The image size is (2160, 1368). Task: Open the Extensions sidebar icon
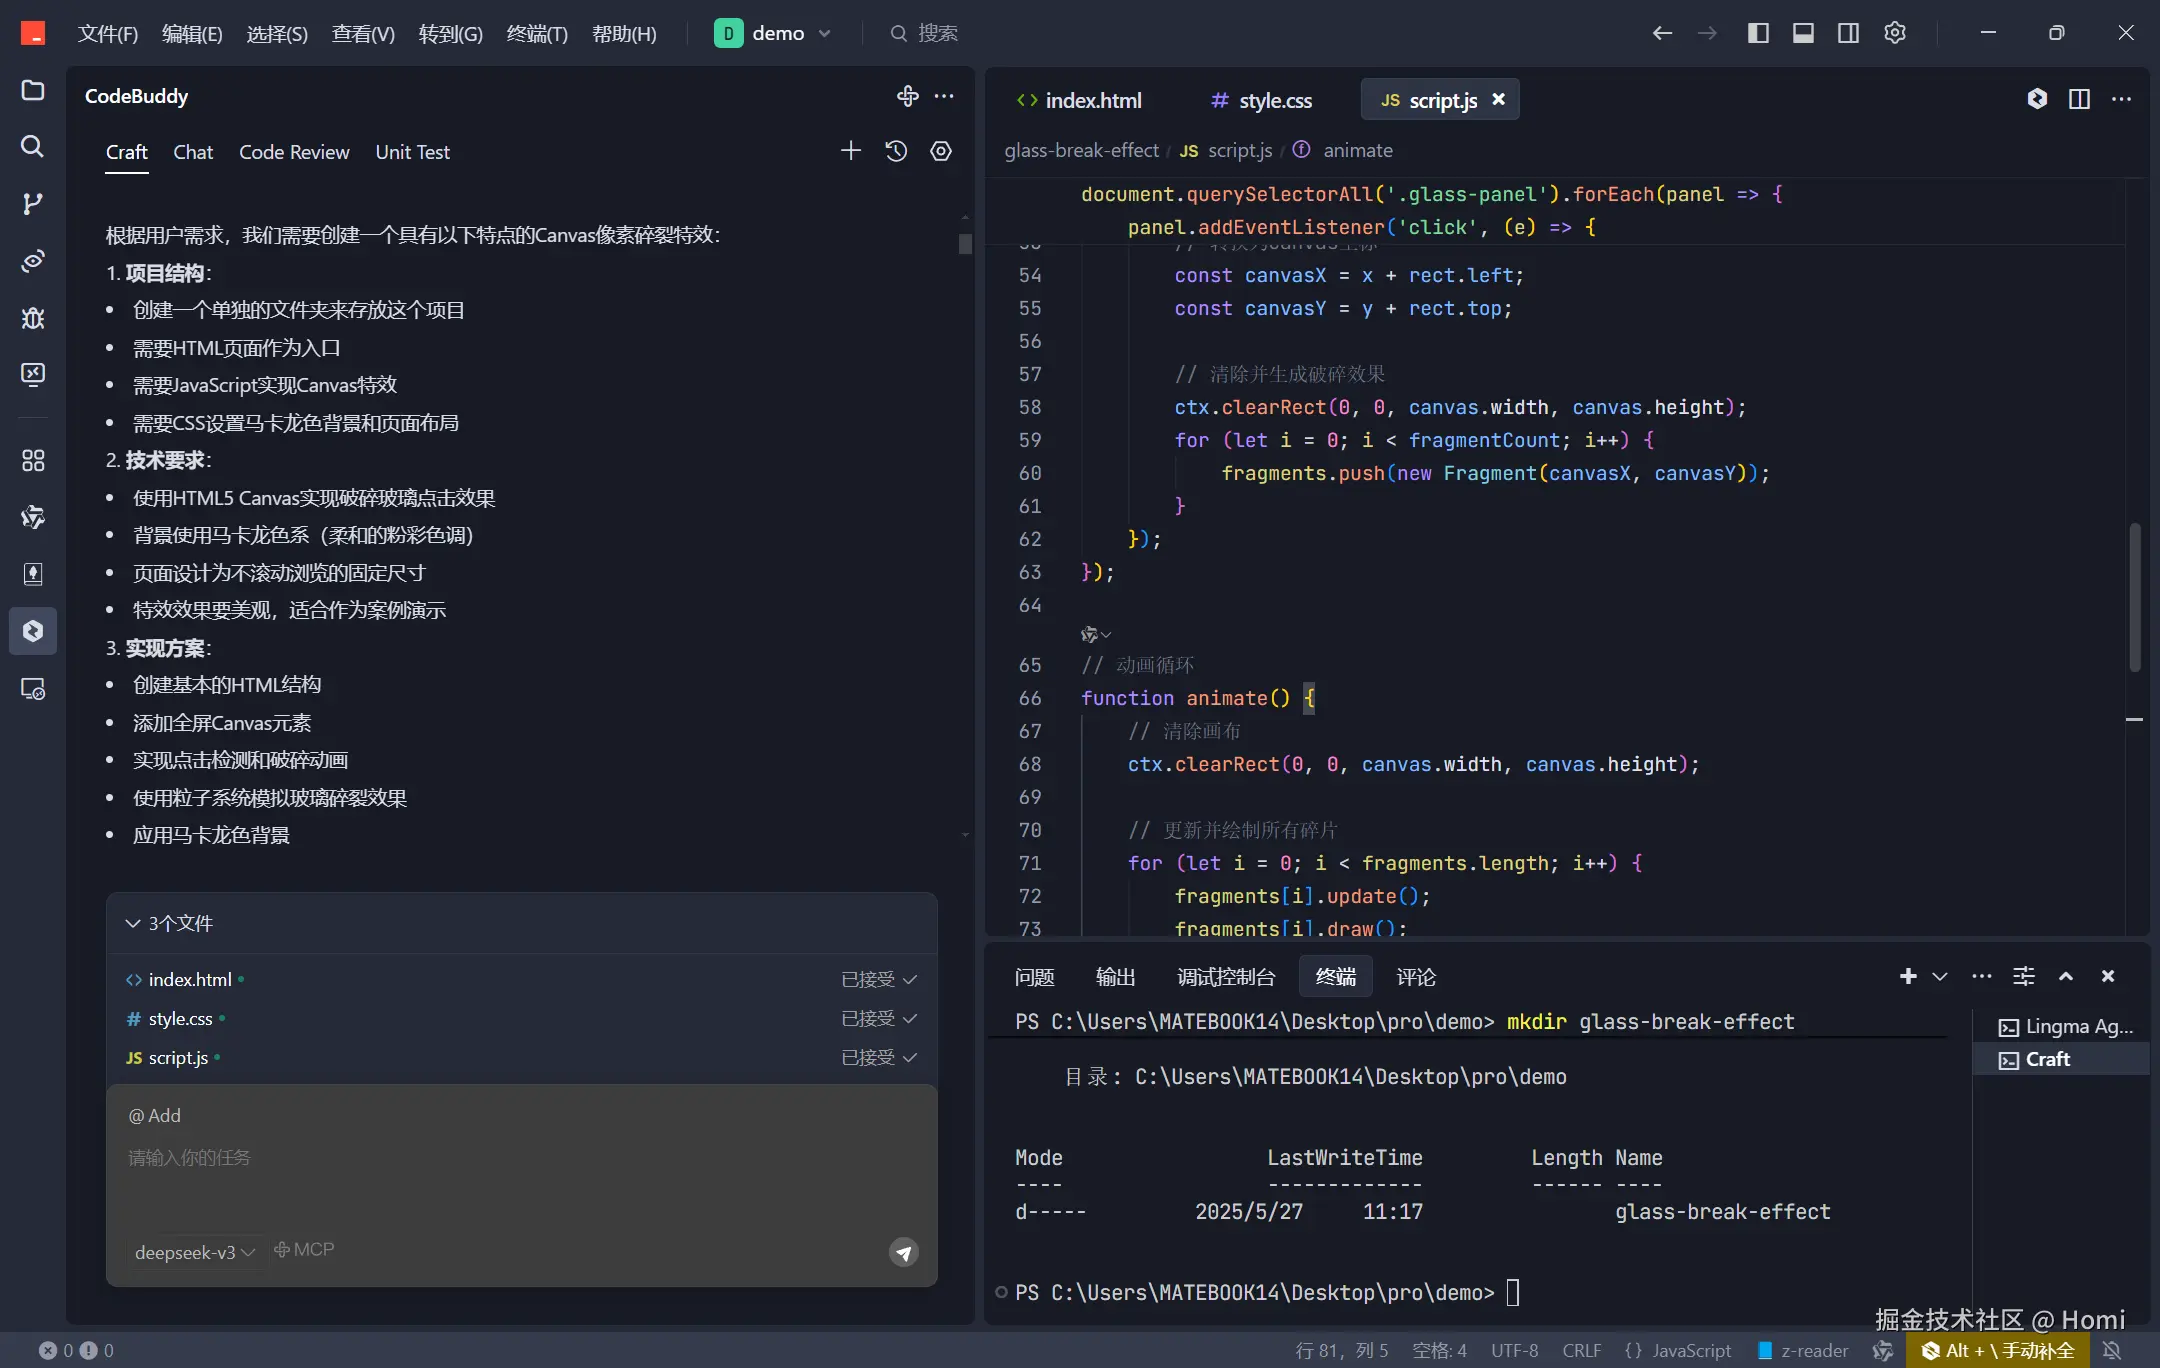pyautogui.click(x=33, y=460)
